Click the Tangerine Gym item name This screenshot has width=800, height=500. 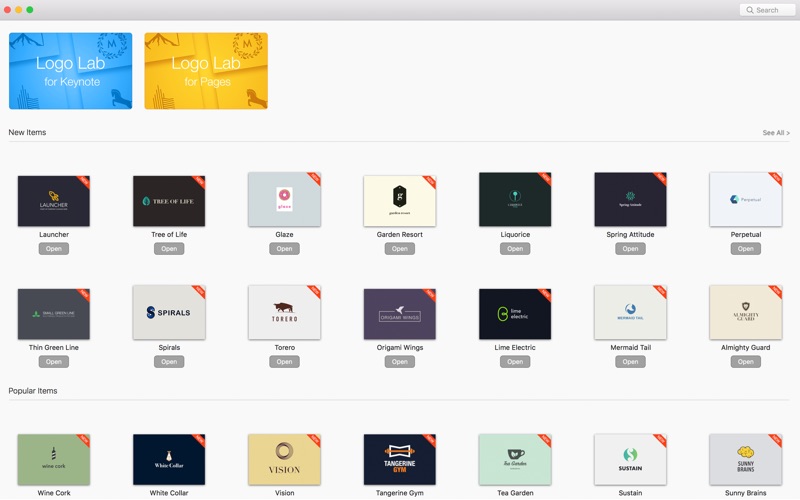coord(399,493)
